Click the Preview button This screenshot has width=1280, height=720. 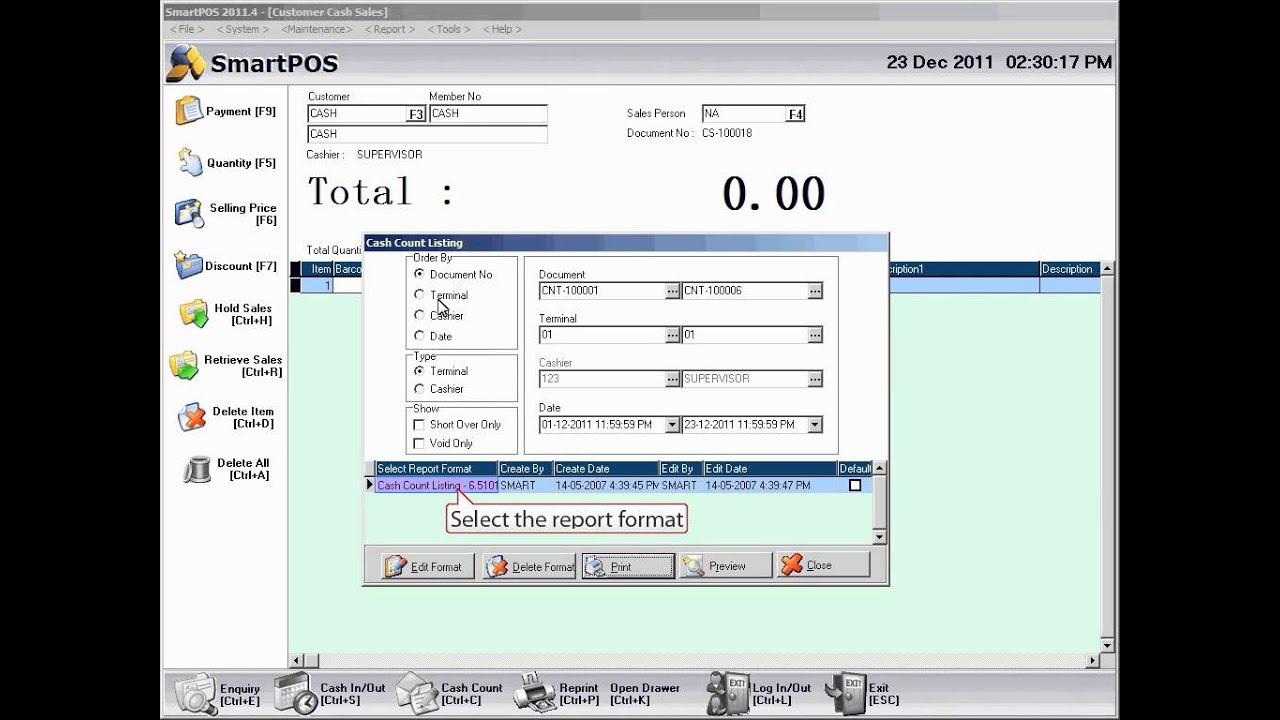726,566
